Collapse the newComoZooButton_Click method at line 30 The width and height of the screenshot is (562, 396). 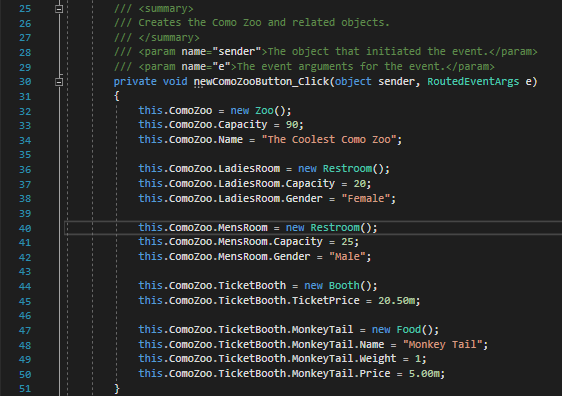[59, 82]
